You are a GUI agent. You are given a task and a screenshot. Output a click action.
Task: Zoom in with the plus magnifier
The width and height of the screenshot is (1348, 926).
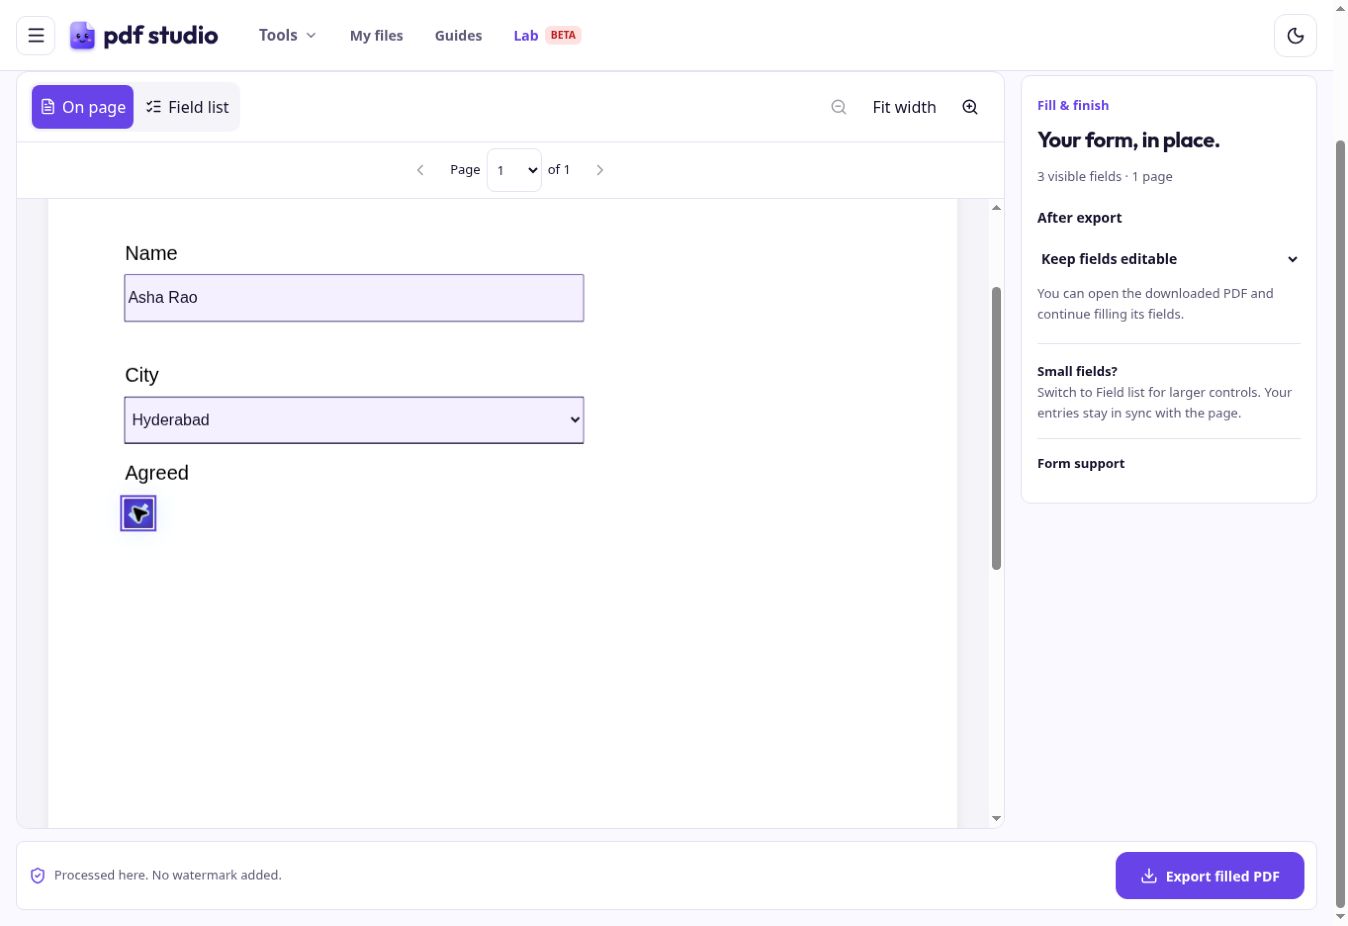(x=970, y=107)
